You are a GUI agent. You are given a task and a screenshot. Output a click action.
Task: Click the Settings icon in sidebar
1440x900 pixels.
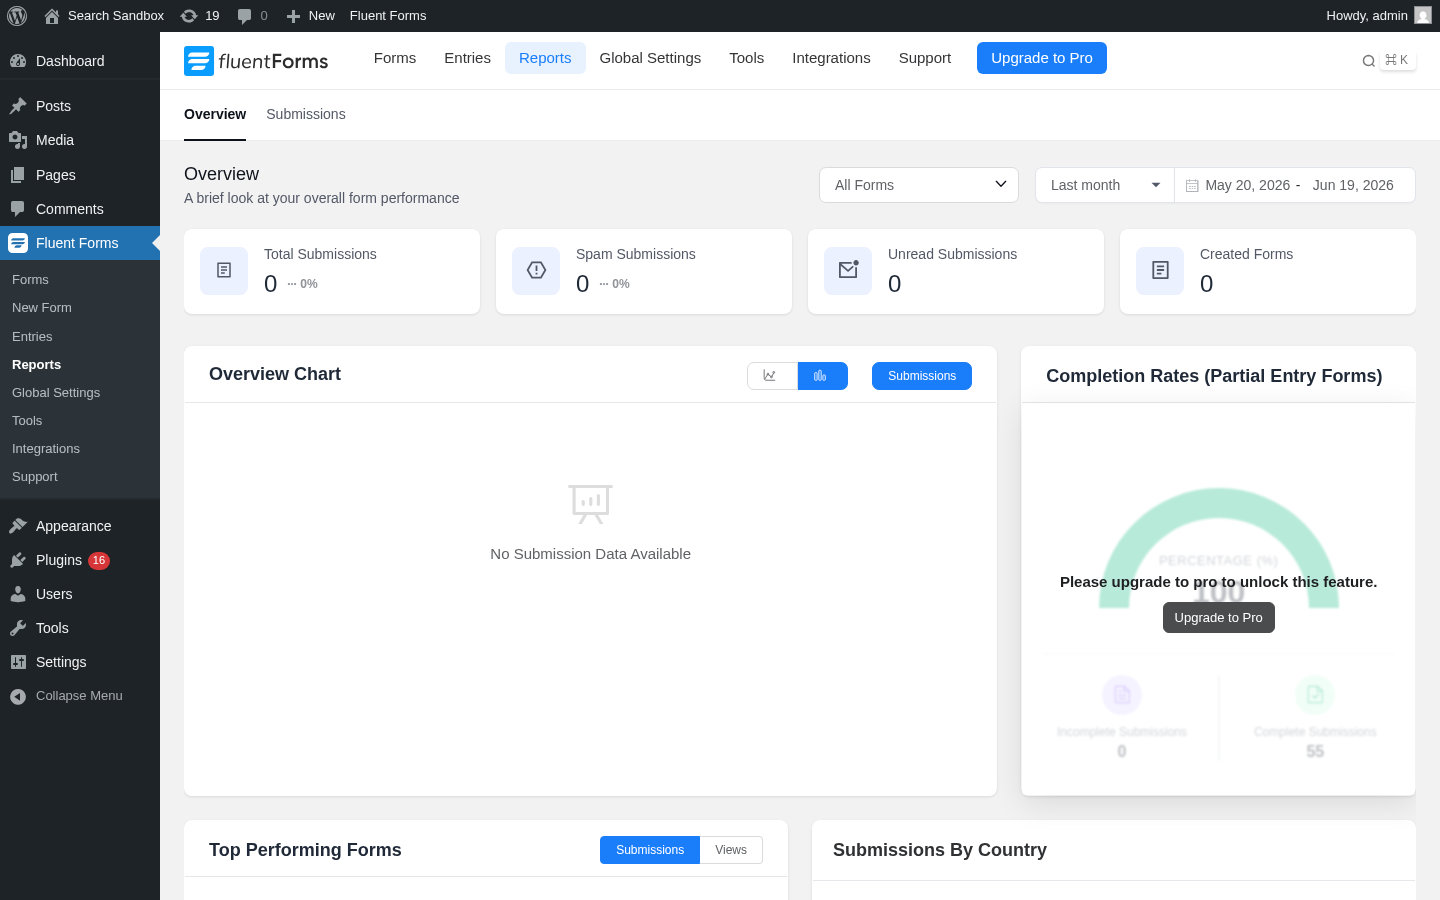point(18,662)
